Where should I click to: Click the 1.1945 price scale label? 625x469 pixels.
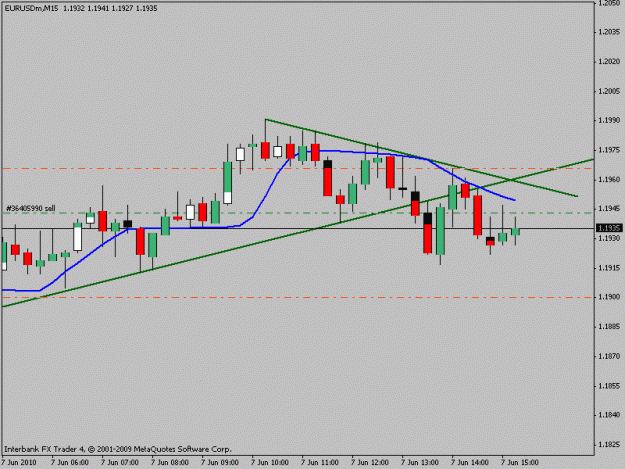click(x=609, y=208)
